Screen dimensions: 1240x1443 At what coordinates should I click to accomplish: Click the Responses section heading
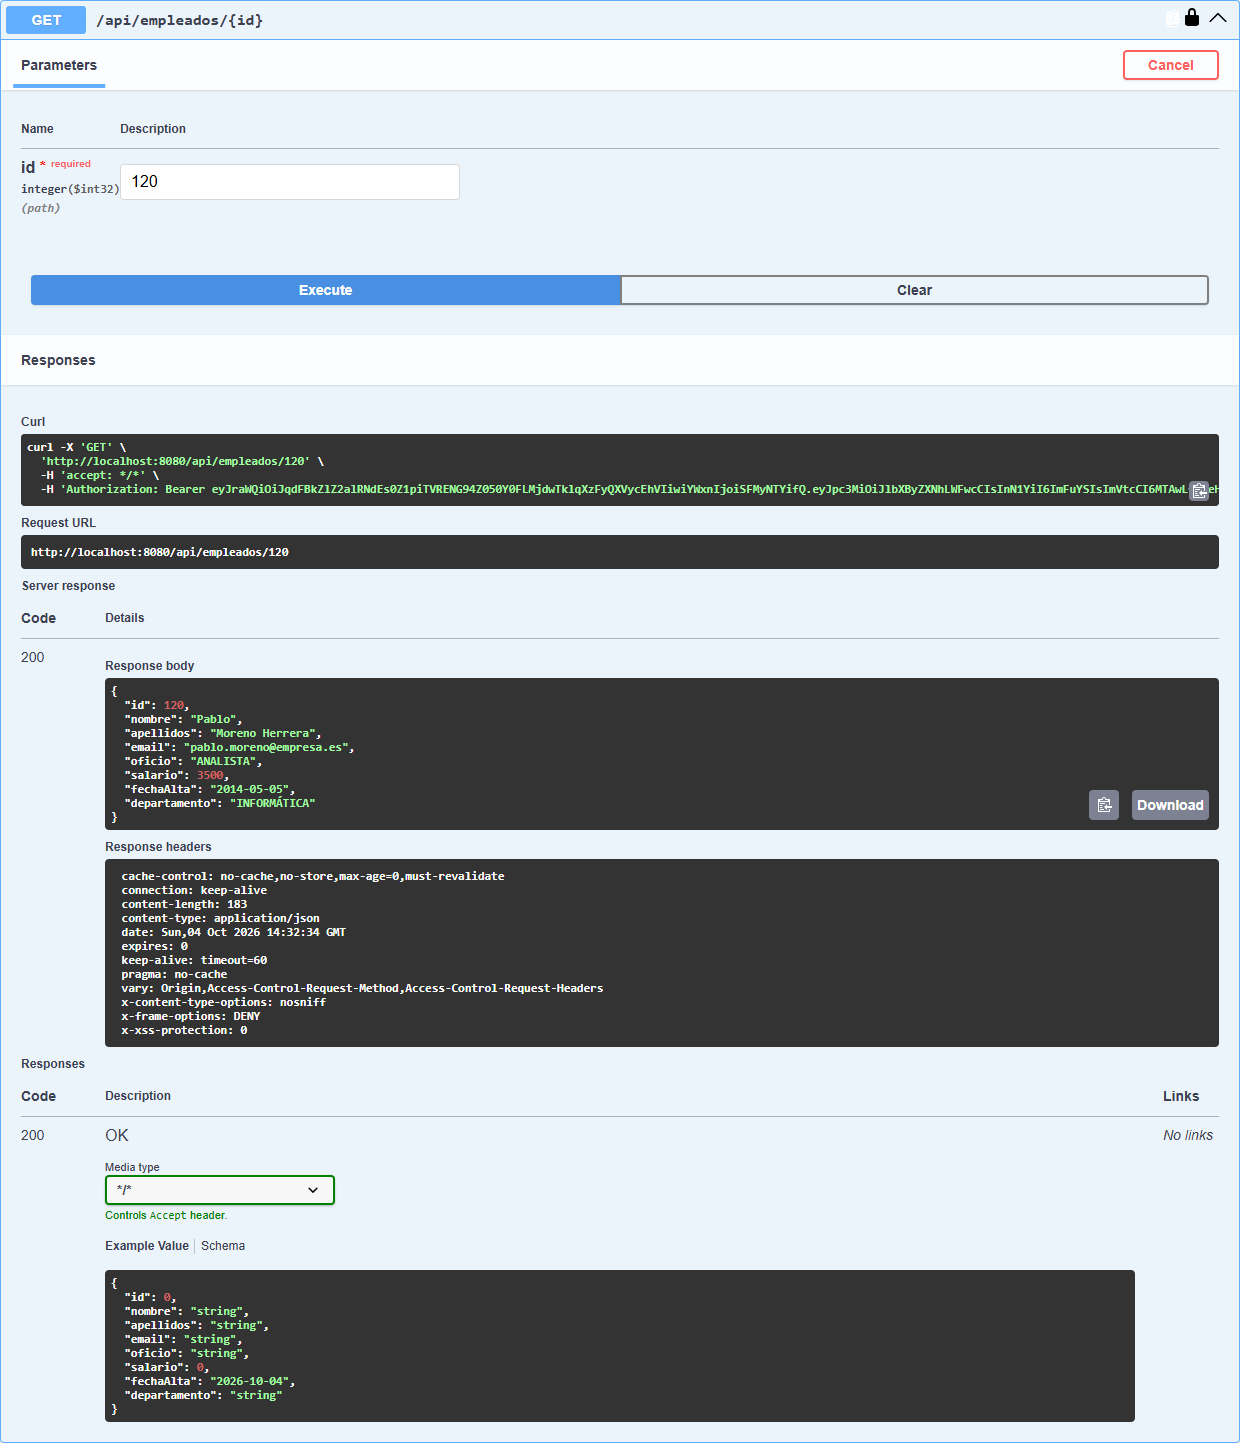click(58, 360)
